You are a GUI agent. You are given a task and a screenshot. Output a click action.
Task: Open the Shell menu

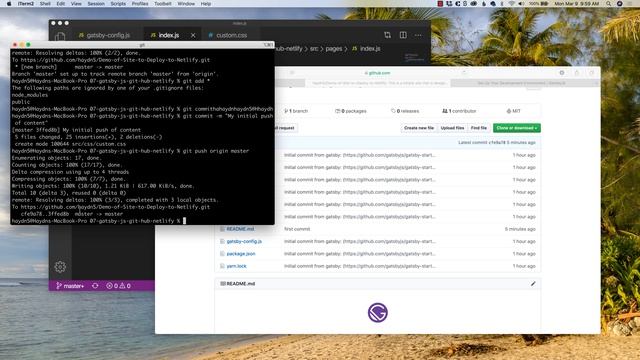[45, 4]
